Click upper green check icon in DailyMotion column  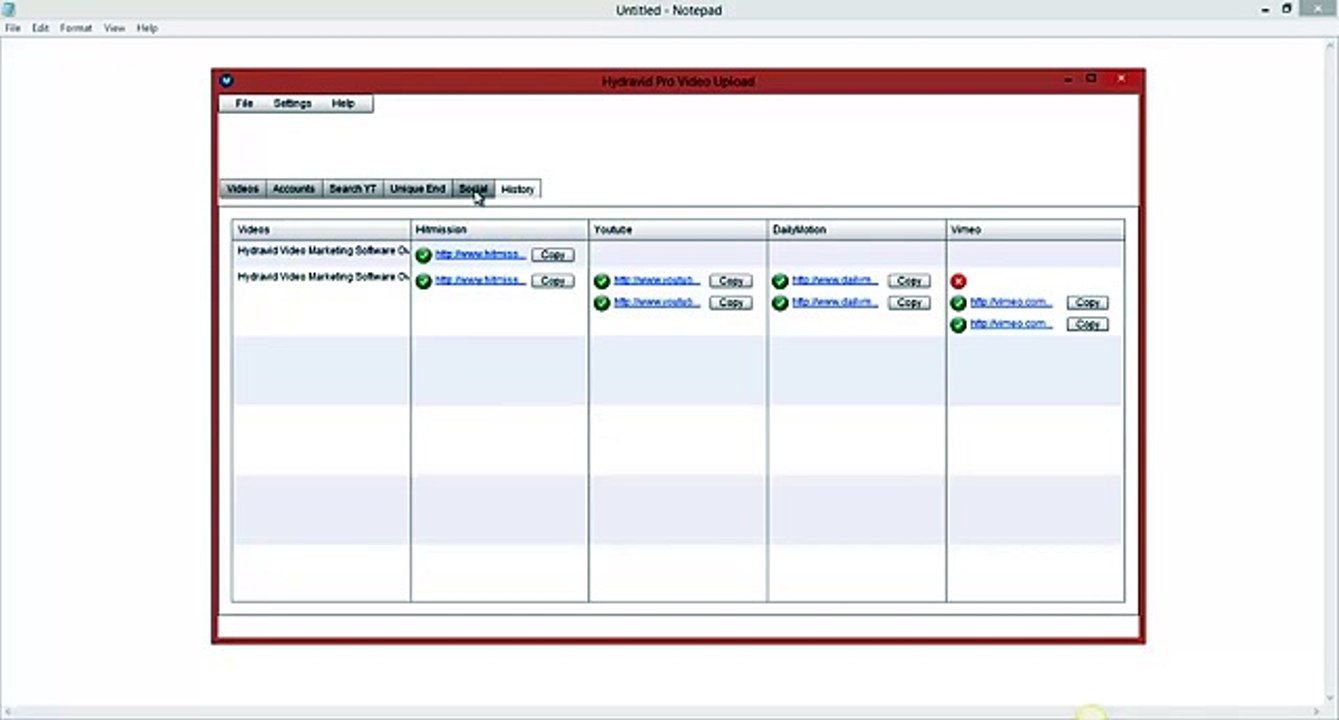[x=780, y=282]
